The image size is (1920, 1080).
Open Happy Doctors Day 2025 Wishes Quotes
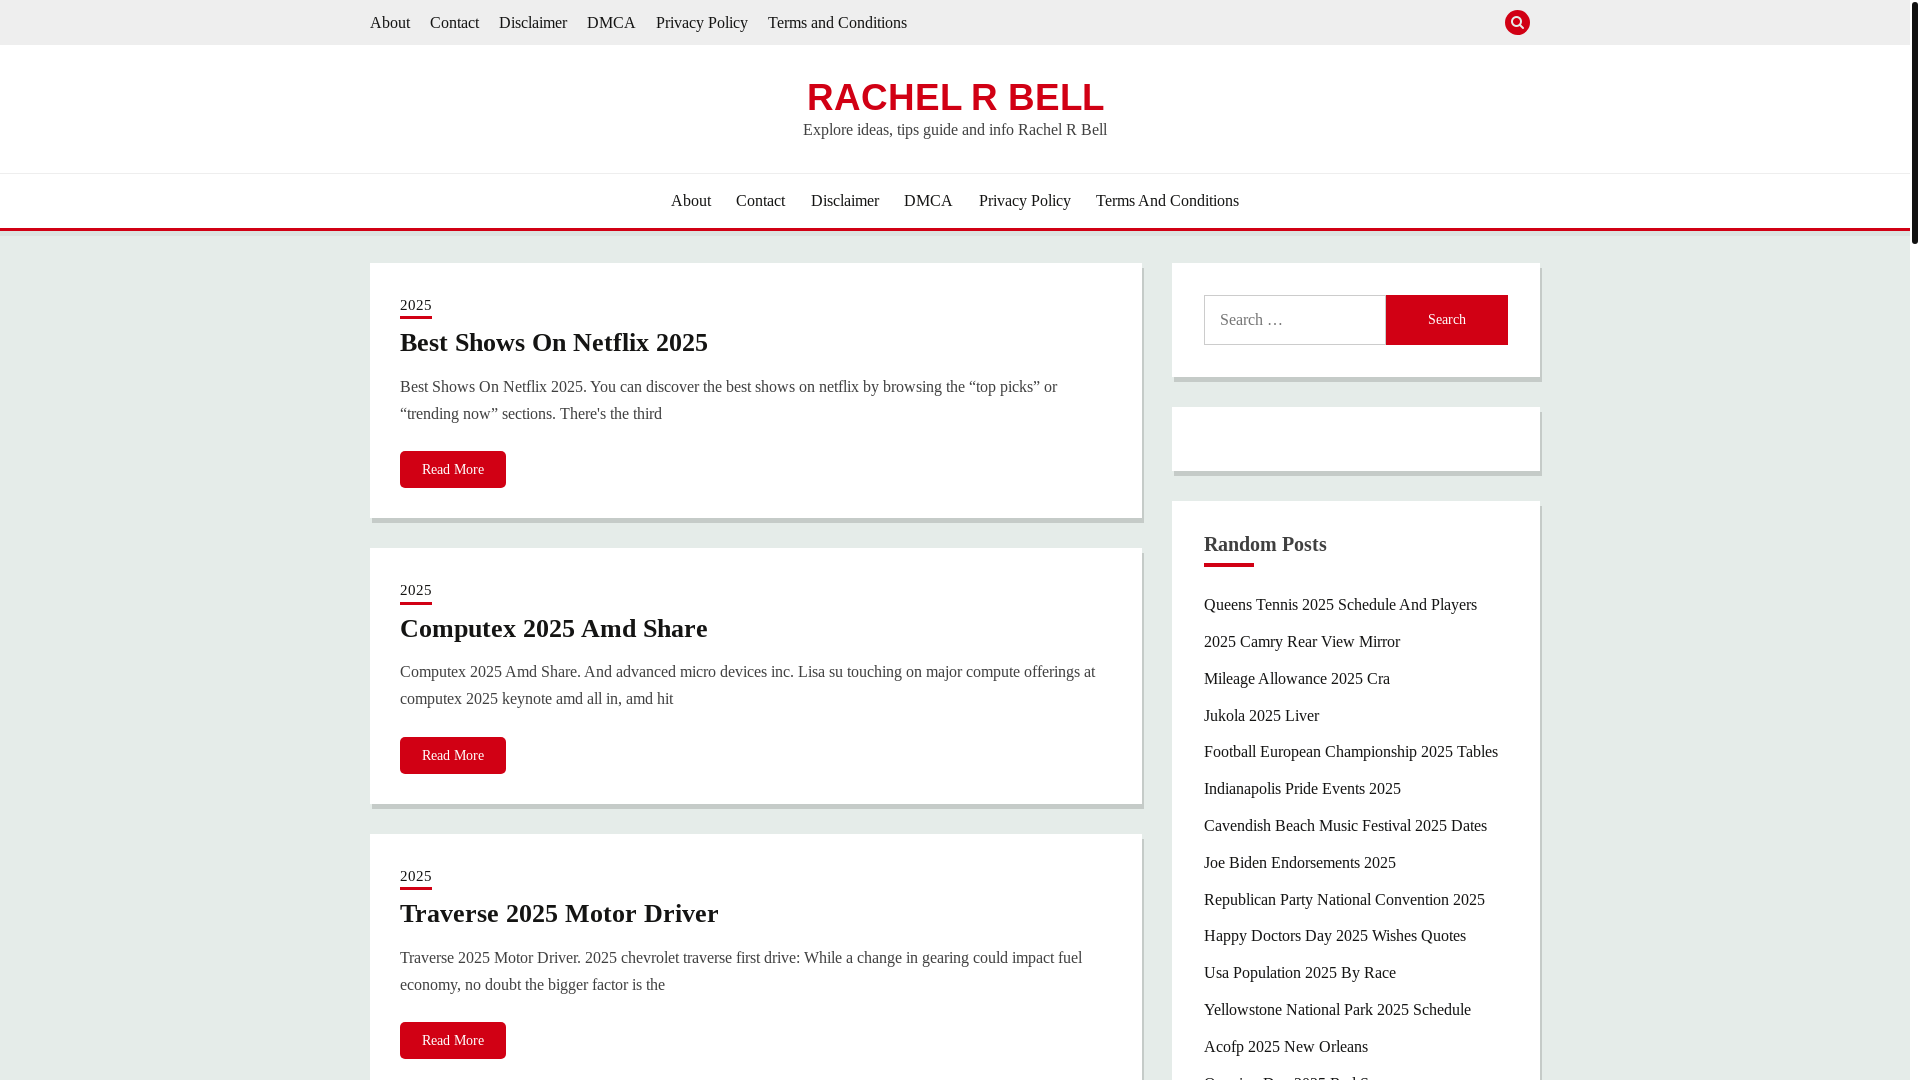click(1335, 936)
